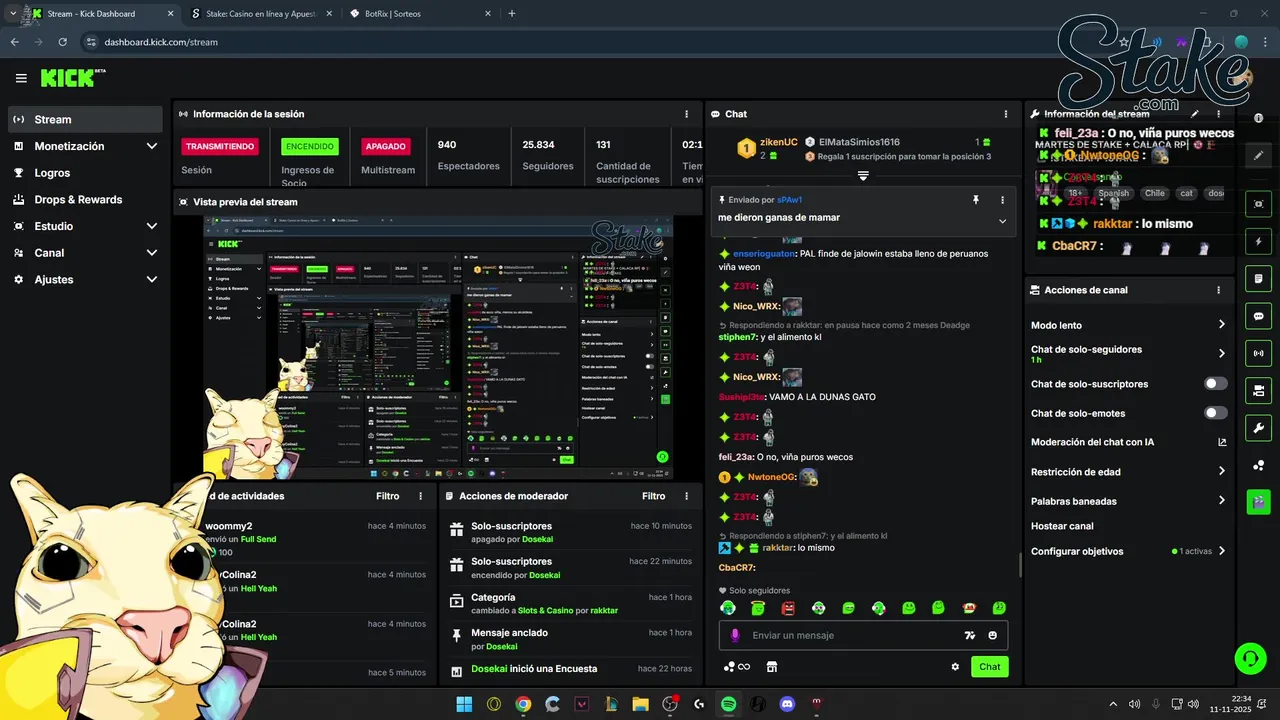1280x720 pixels.
Task: Click the stream preview thumbnail
Action: 438,347
